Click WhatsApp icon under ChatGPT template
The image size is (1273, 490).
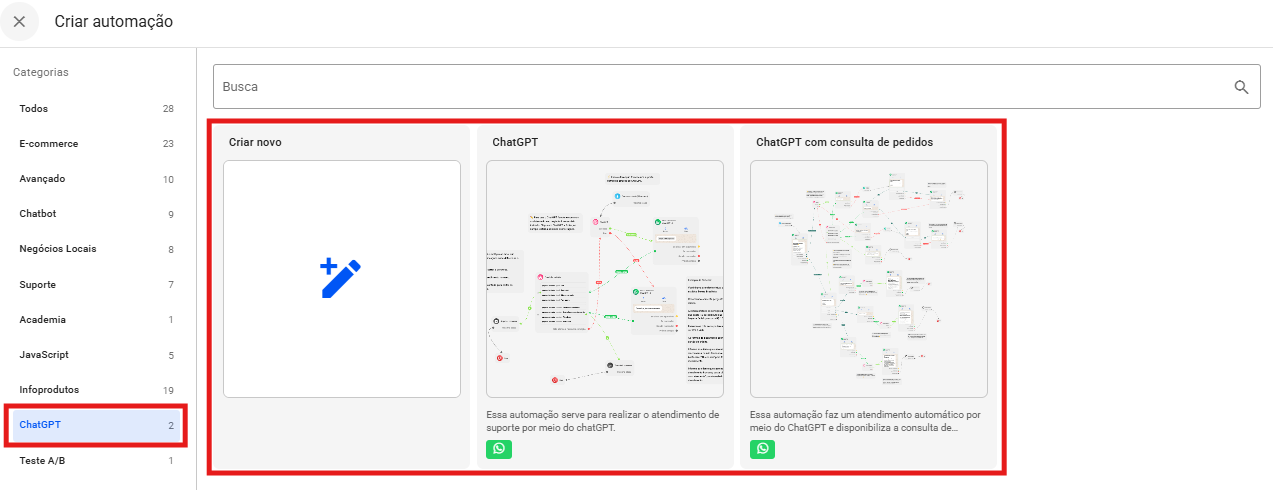(x=499, y=449)
